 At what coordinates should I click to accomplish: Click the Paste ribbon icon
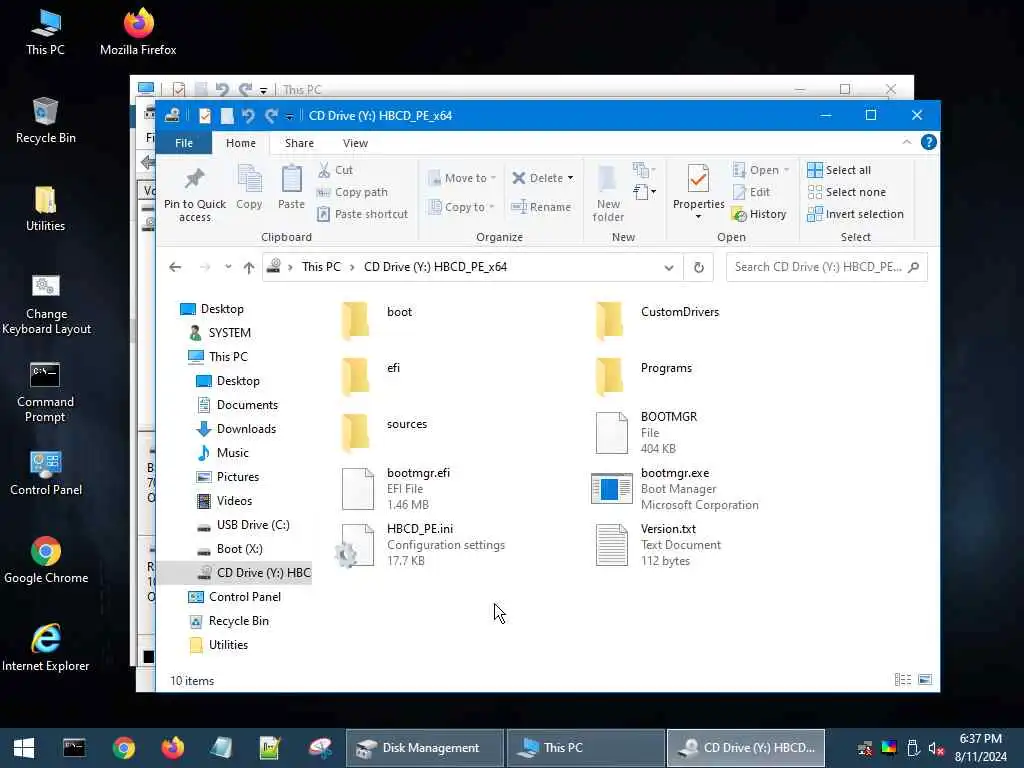291,180
